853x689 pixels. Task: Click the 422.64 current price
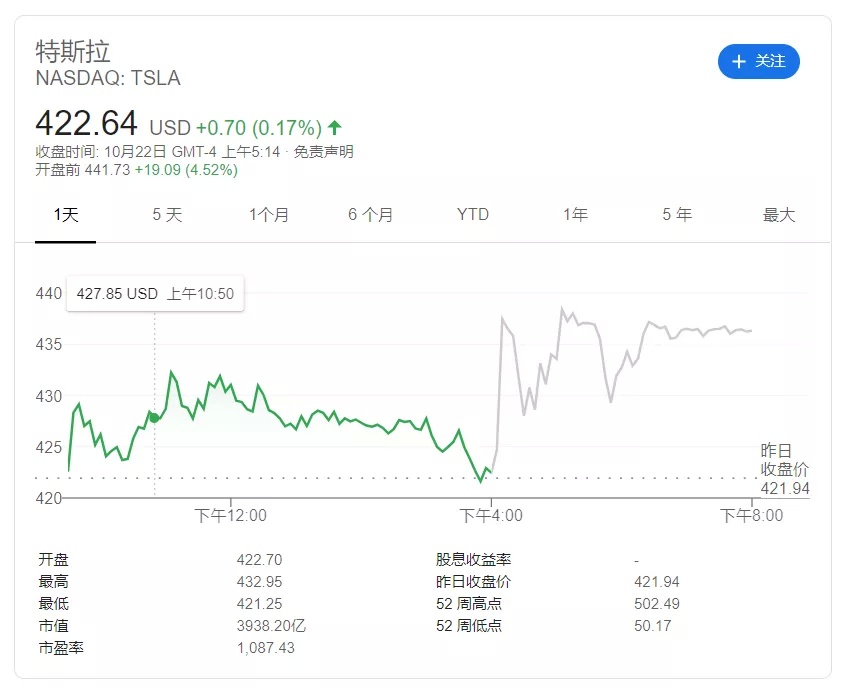pos(86,123)
